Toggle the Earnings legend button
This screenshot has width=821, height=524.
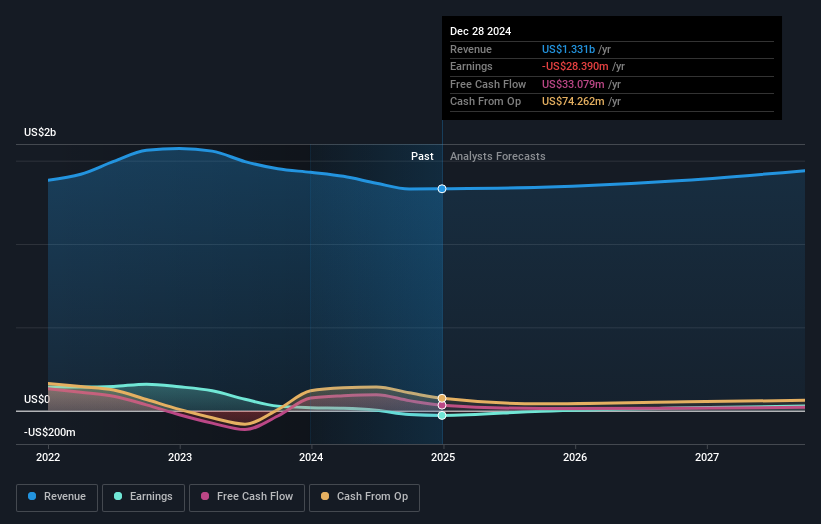click(143, 497)
